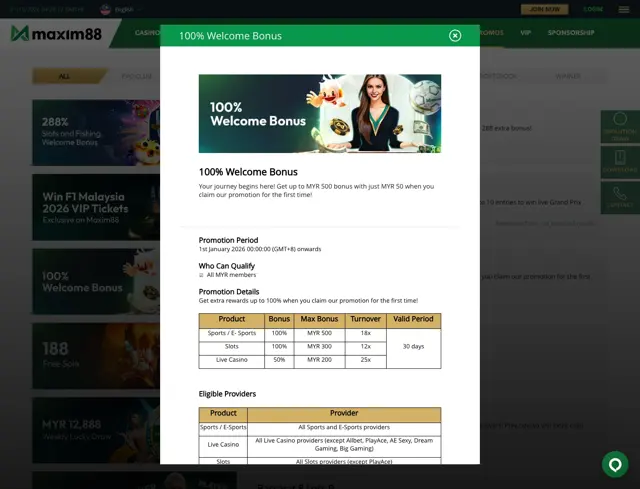640x489 pixels.
Task: Click the '12x' turnover cell
Action: (365, 347)
